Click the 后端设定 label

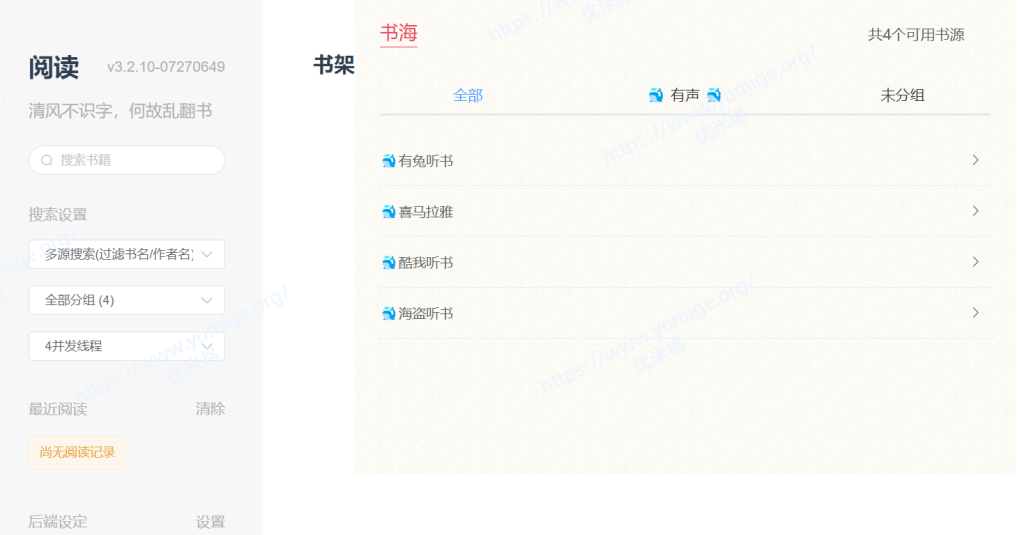58,521
